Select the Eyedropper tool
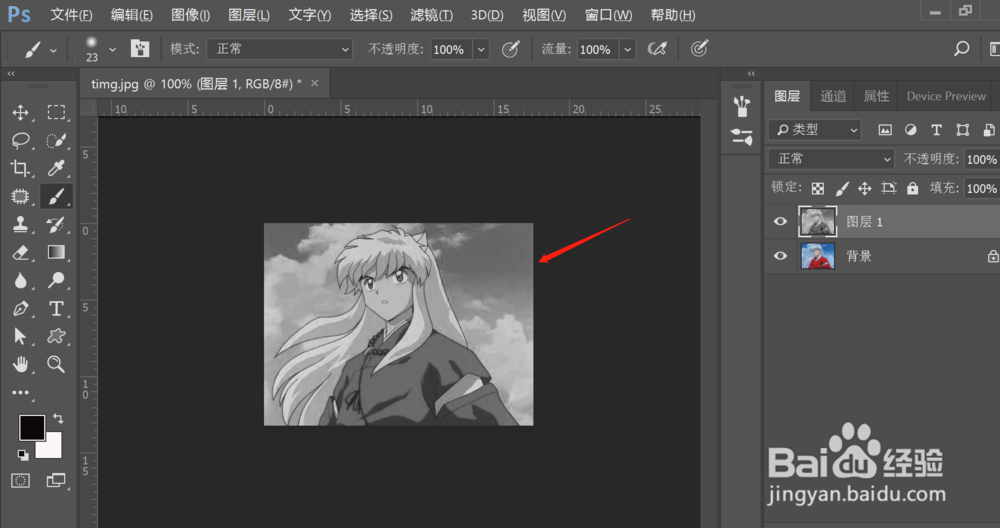Viewport: 1000px width, 528px height. click(x=56, y=168)
